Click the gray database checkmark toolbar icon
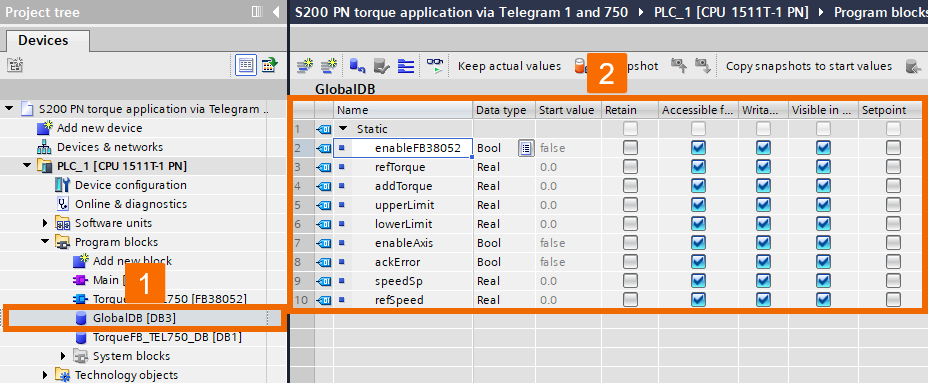The height and width of the screenshot is (383, 928). [x=382, y=66]
